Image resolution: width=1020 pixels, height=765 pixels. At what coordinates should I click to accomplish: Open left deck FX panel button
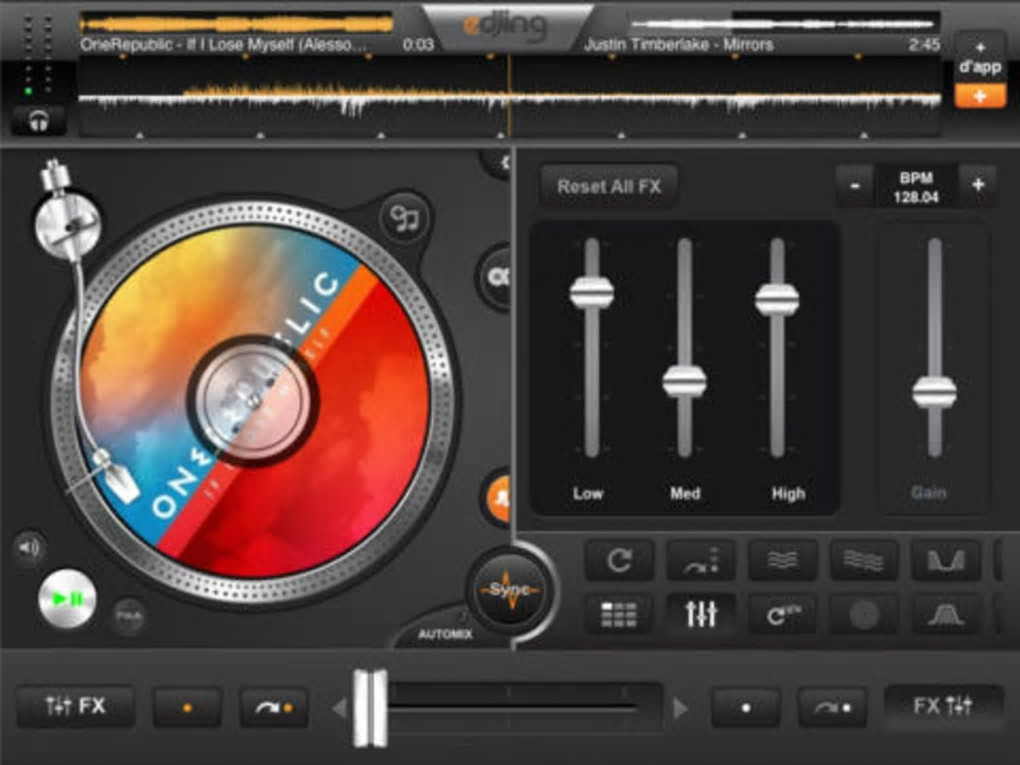click(75, 706)
